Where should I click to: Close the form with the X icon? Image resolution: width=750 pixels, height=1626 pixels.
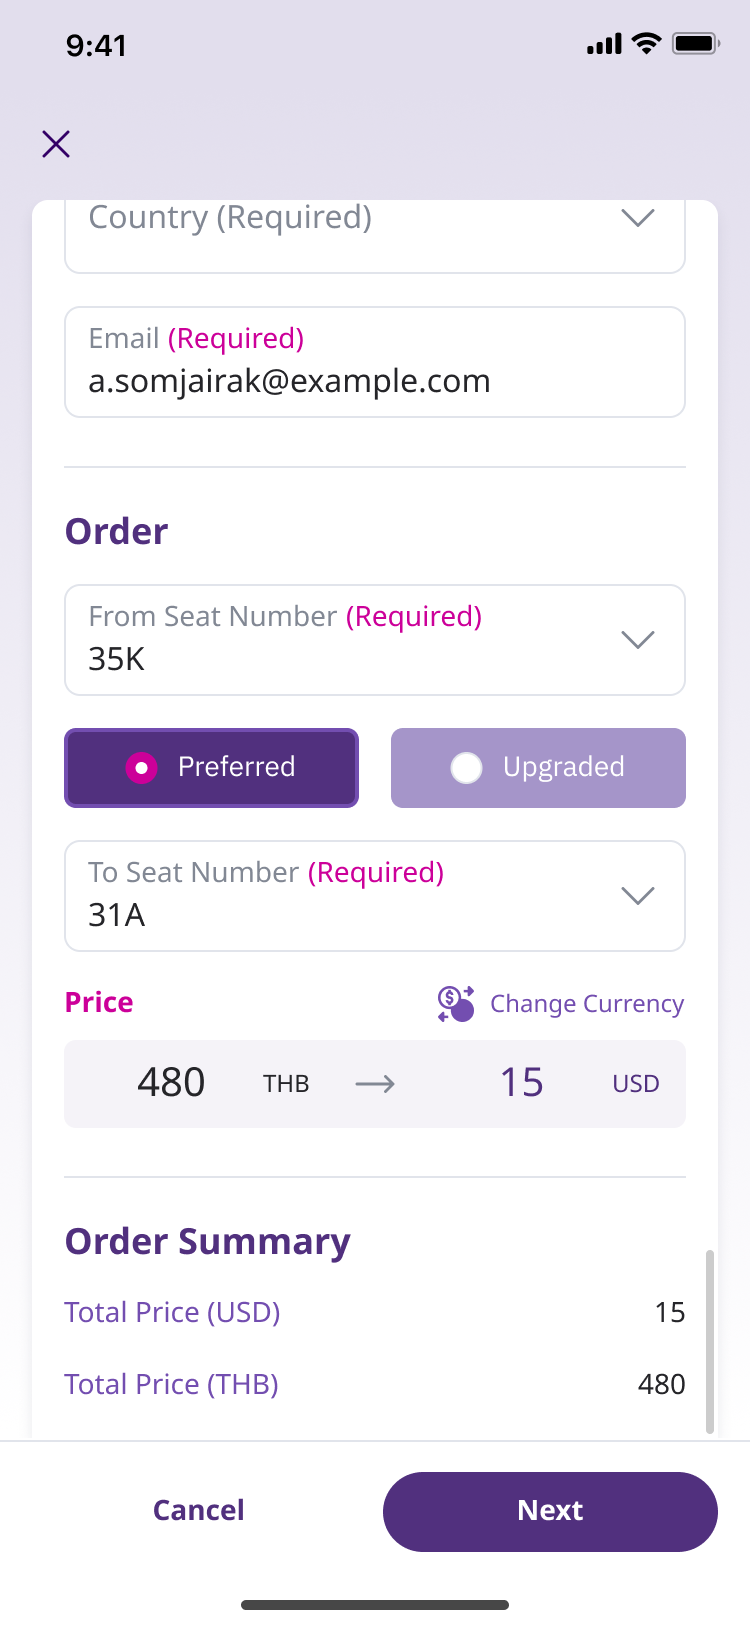coord(56,144)
